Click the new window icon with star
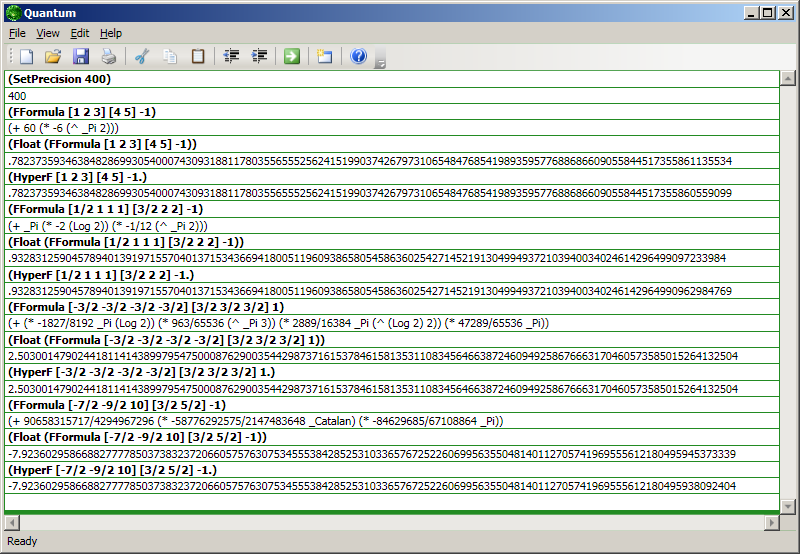Viewport: 800px width, 554px height. 325,56
